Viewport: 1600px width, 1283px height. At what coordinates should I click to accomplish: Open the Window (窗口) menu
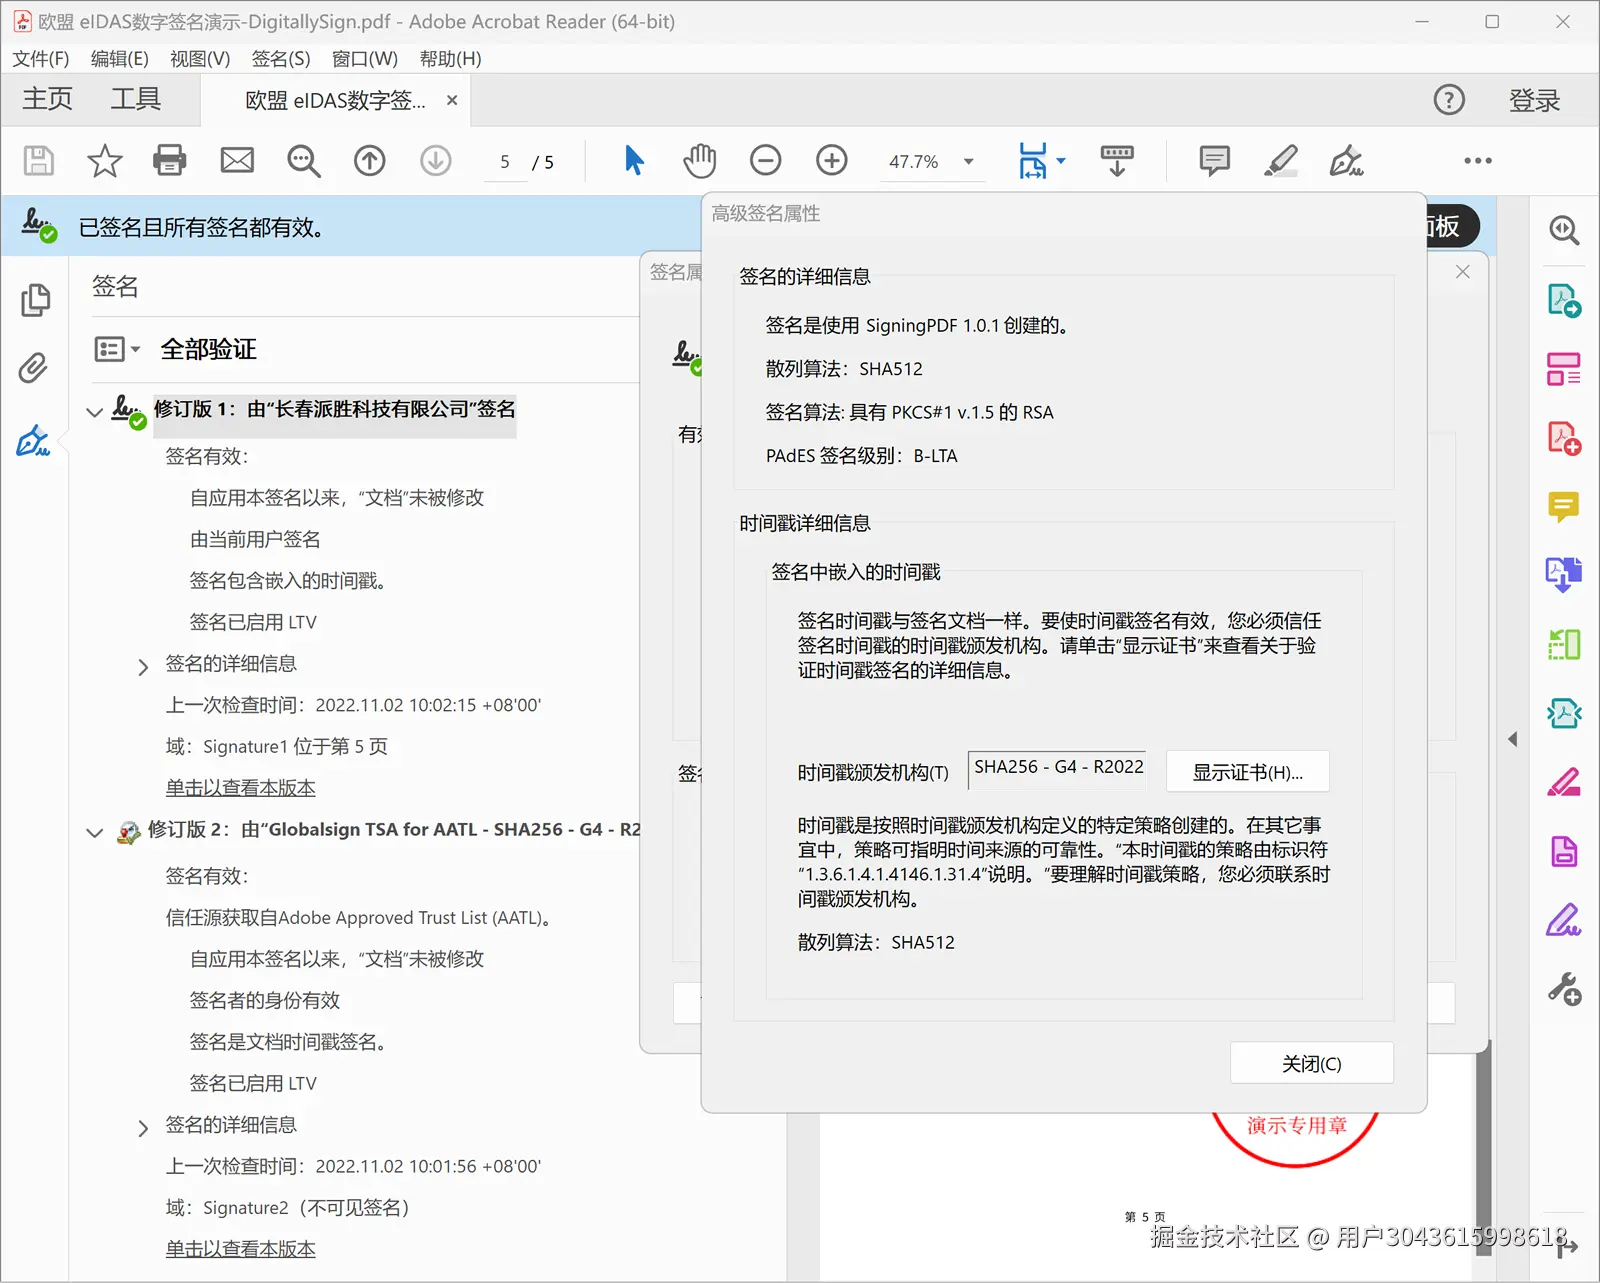(365, 59)
